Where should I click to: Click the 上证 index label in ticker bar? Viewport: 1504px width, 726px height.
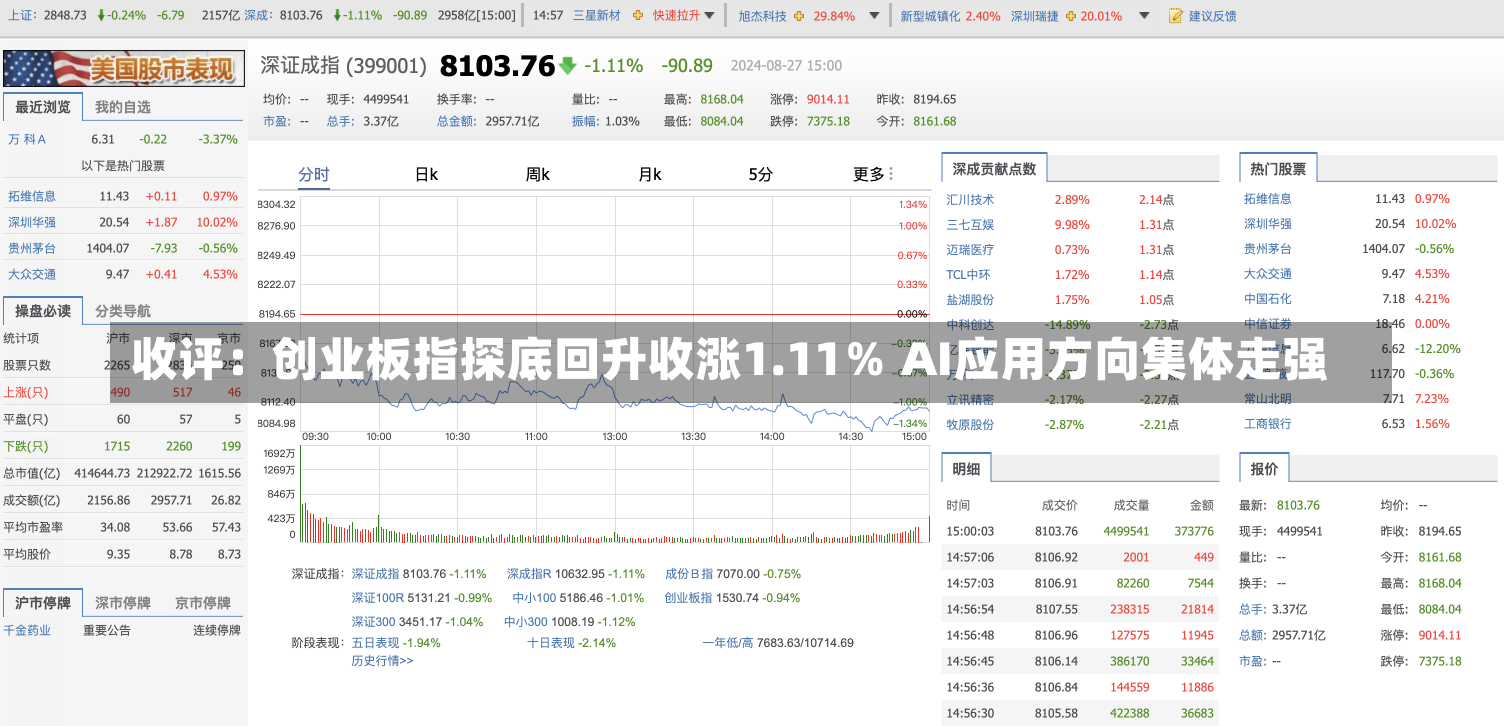pos(20,16)
